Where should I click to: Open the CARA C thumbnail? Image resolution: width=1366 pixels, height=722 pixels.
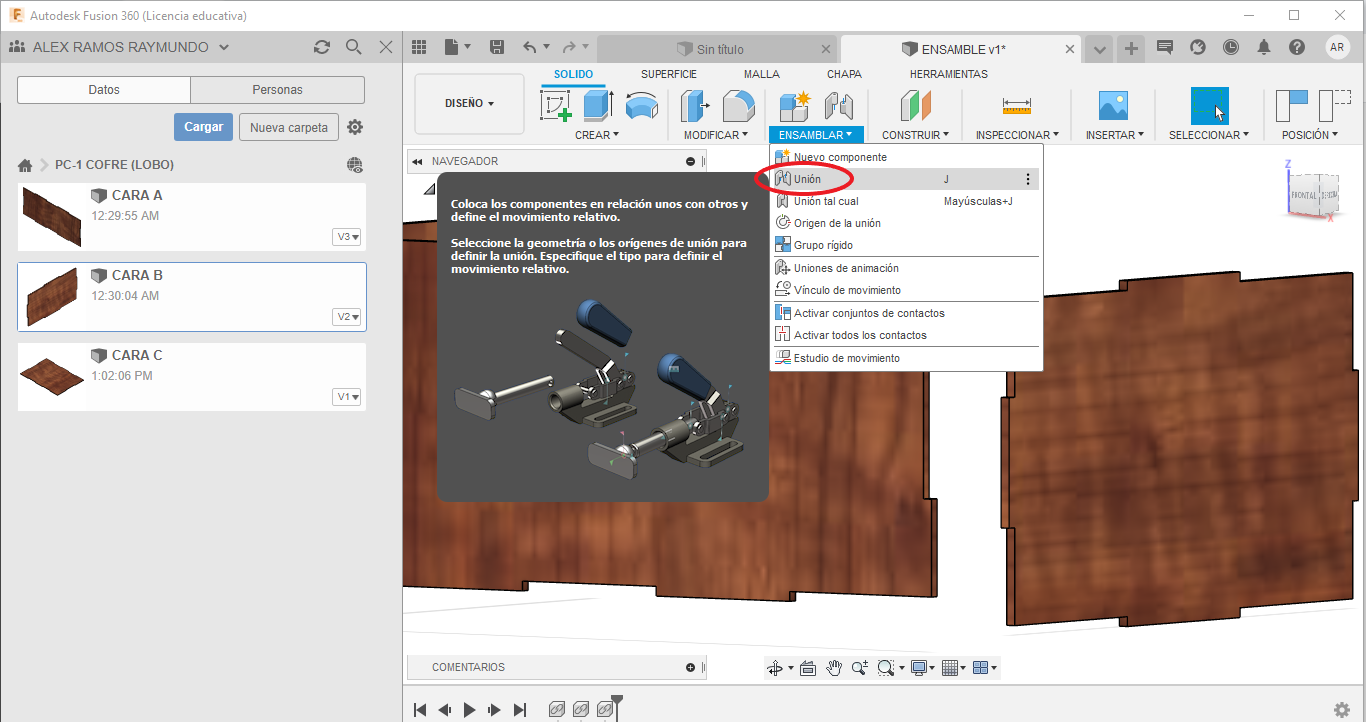pos(52,376)
